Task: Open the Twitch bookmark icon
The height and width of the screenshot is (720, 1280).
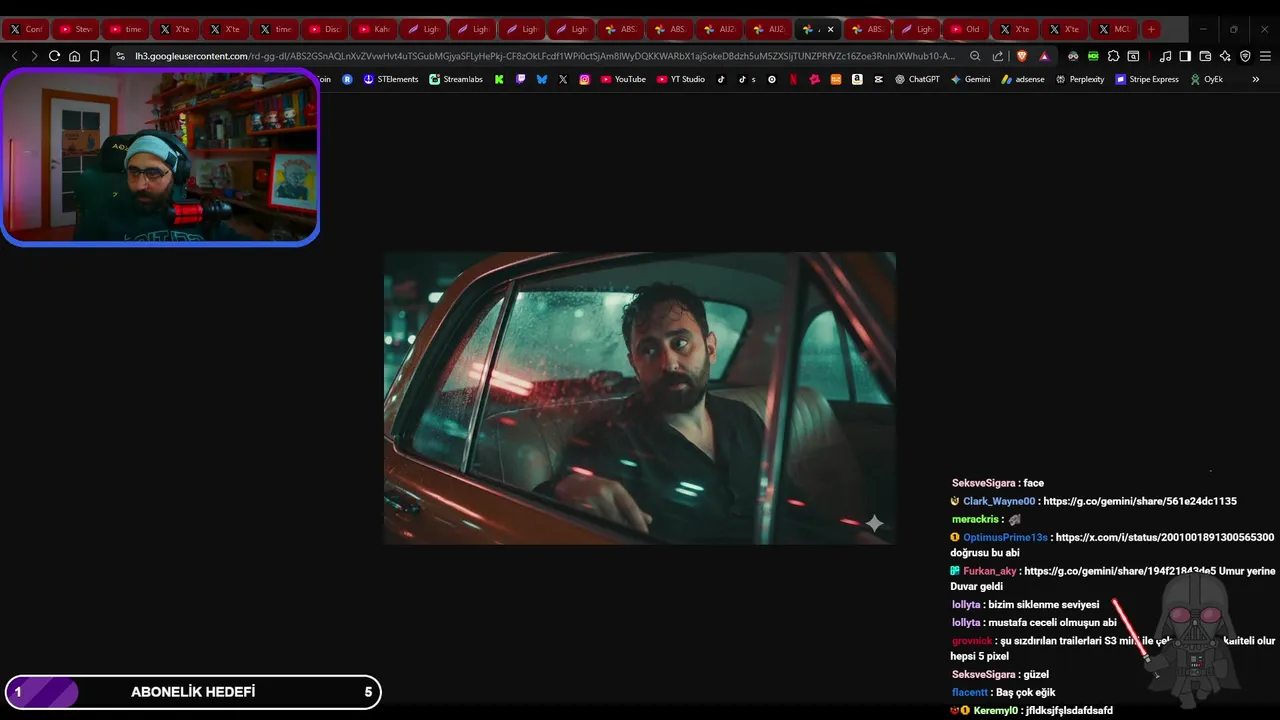Action: tap(520, 79)
